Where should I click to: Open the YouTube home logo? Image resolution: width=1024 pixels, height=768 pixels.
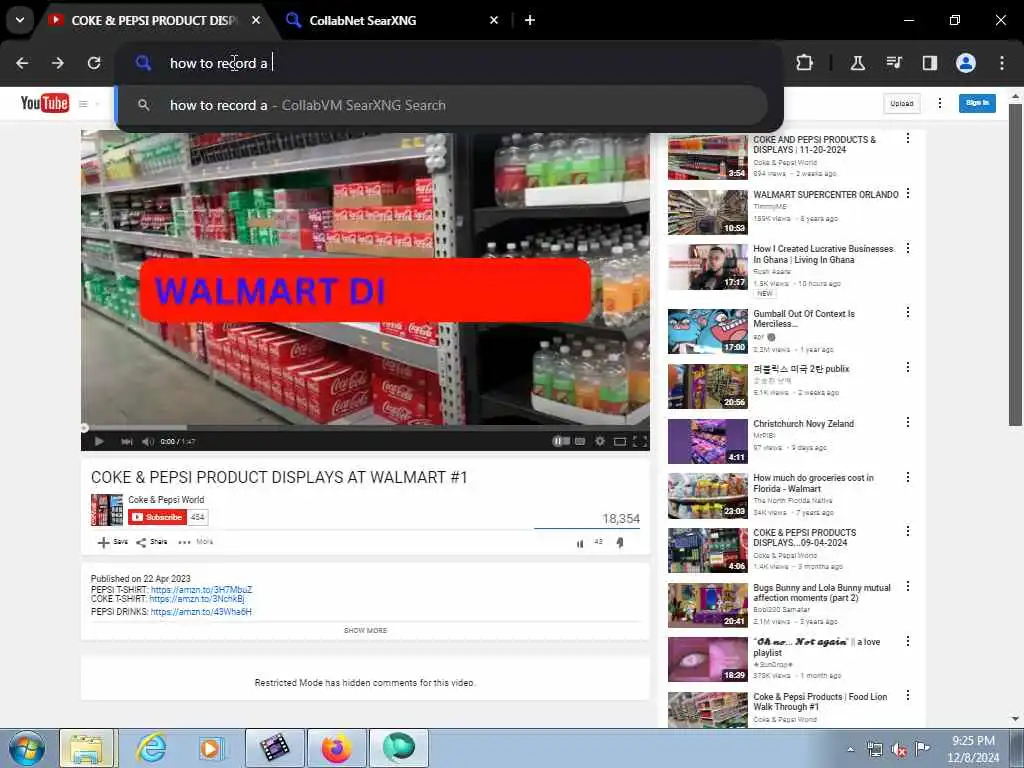[44, 103]
